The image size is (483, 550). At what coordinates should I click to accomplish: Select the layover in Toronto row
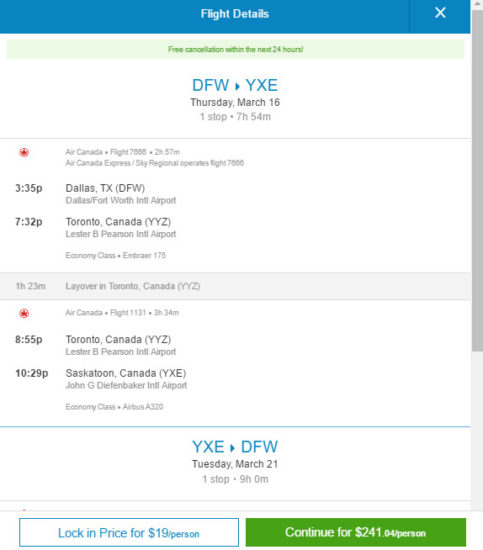[235, 286]
